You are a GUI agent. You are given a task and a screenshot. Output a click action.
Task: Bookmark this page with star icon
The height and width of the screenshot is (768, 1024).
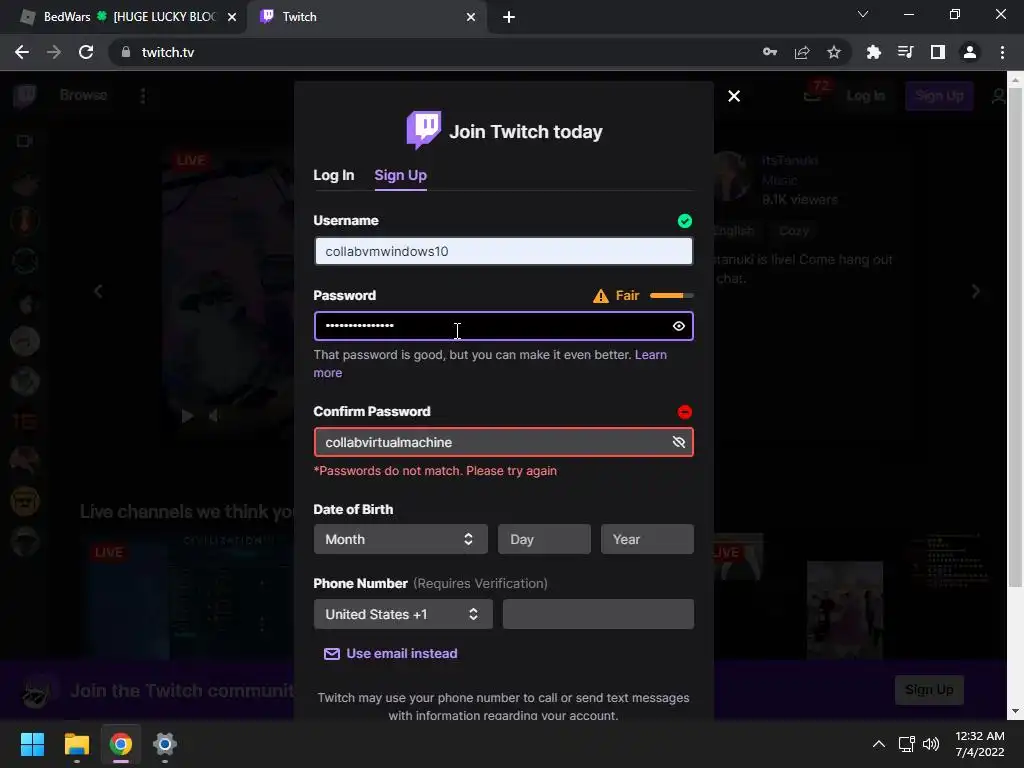pos(834,52)
